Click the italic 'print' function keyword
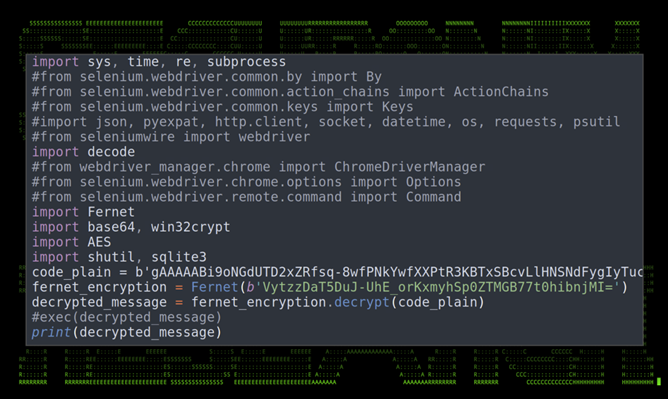Image resolution: width=668 pixels, height=399 pixels. (51, 333)
